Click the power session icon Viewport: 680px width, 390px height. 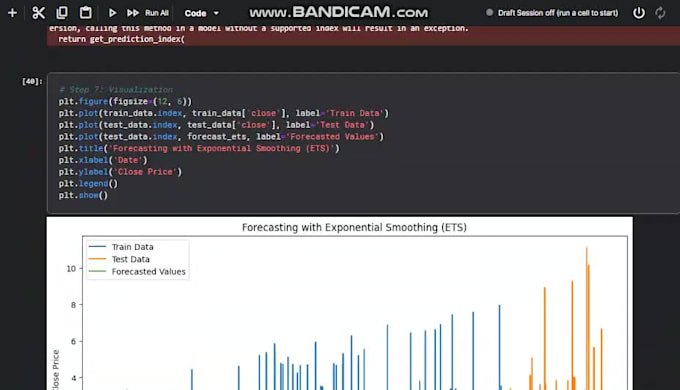[x=638, y=13]
